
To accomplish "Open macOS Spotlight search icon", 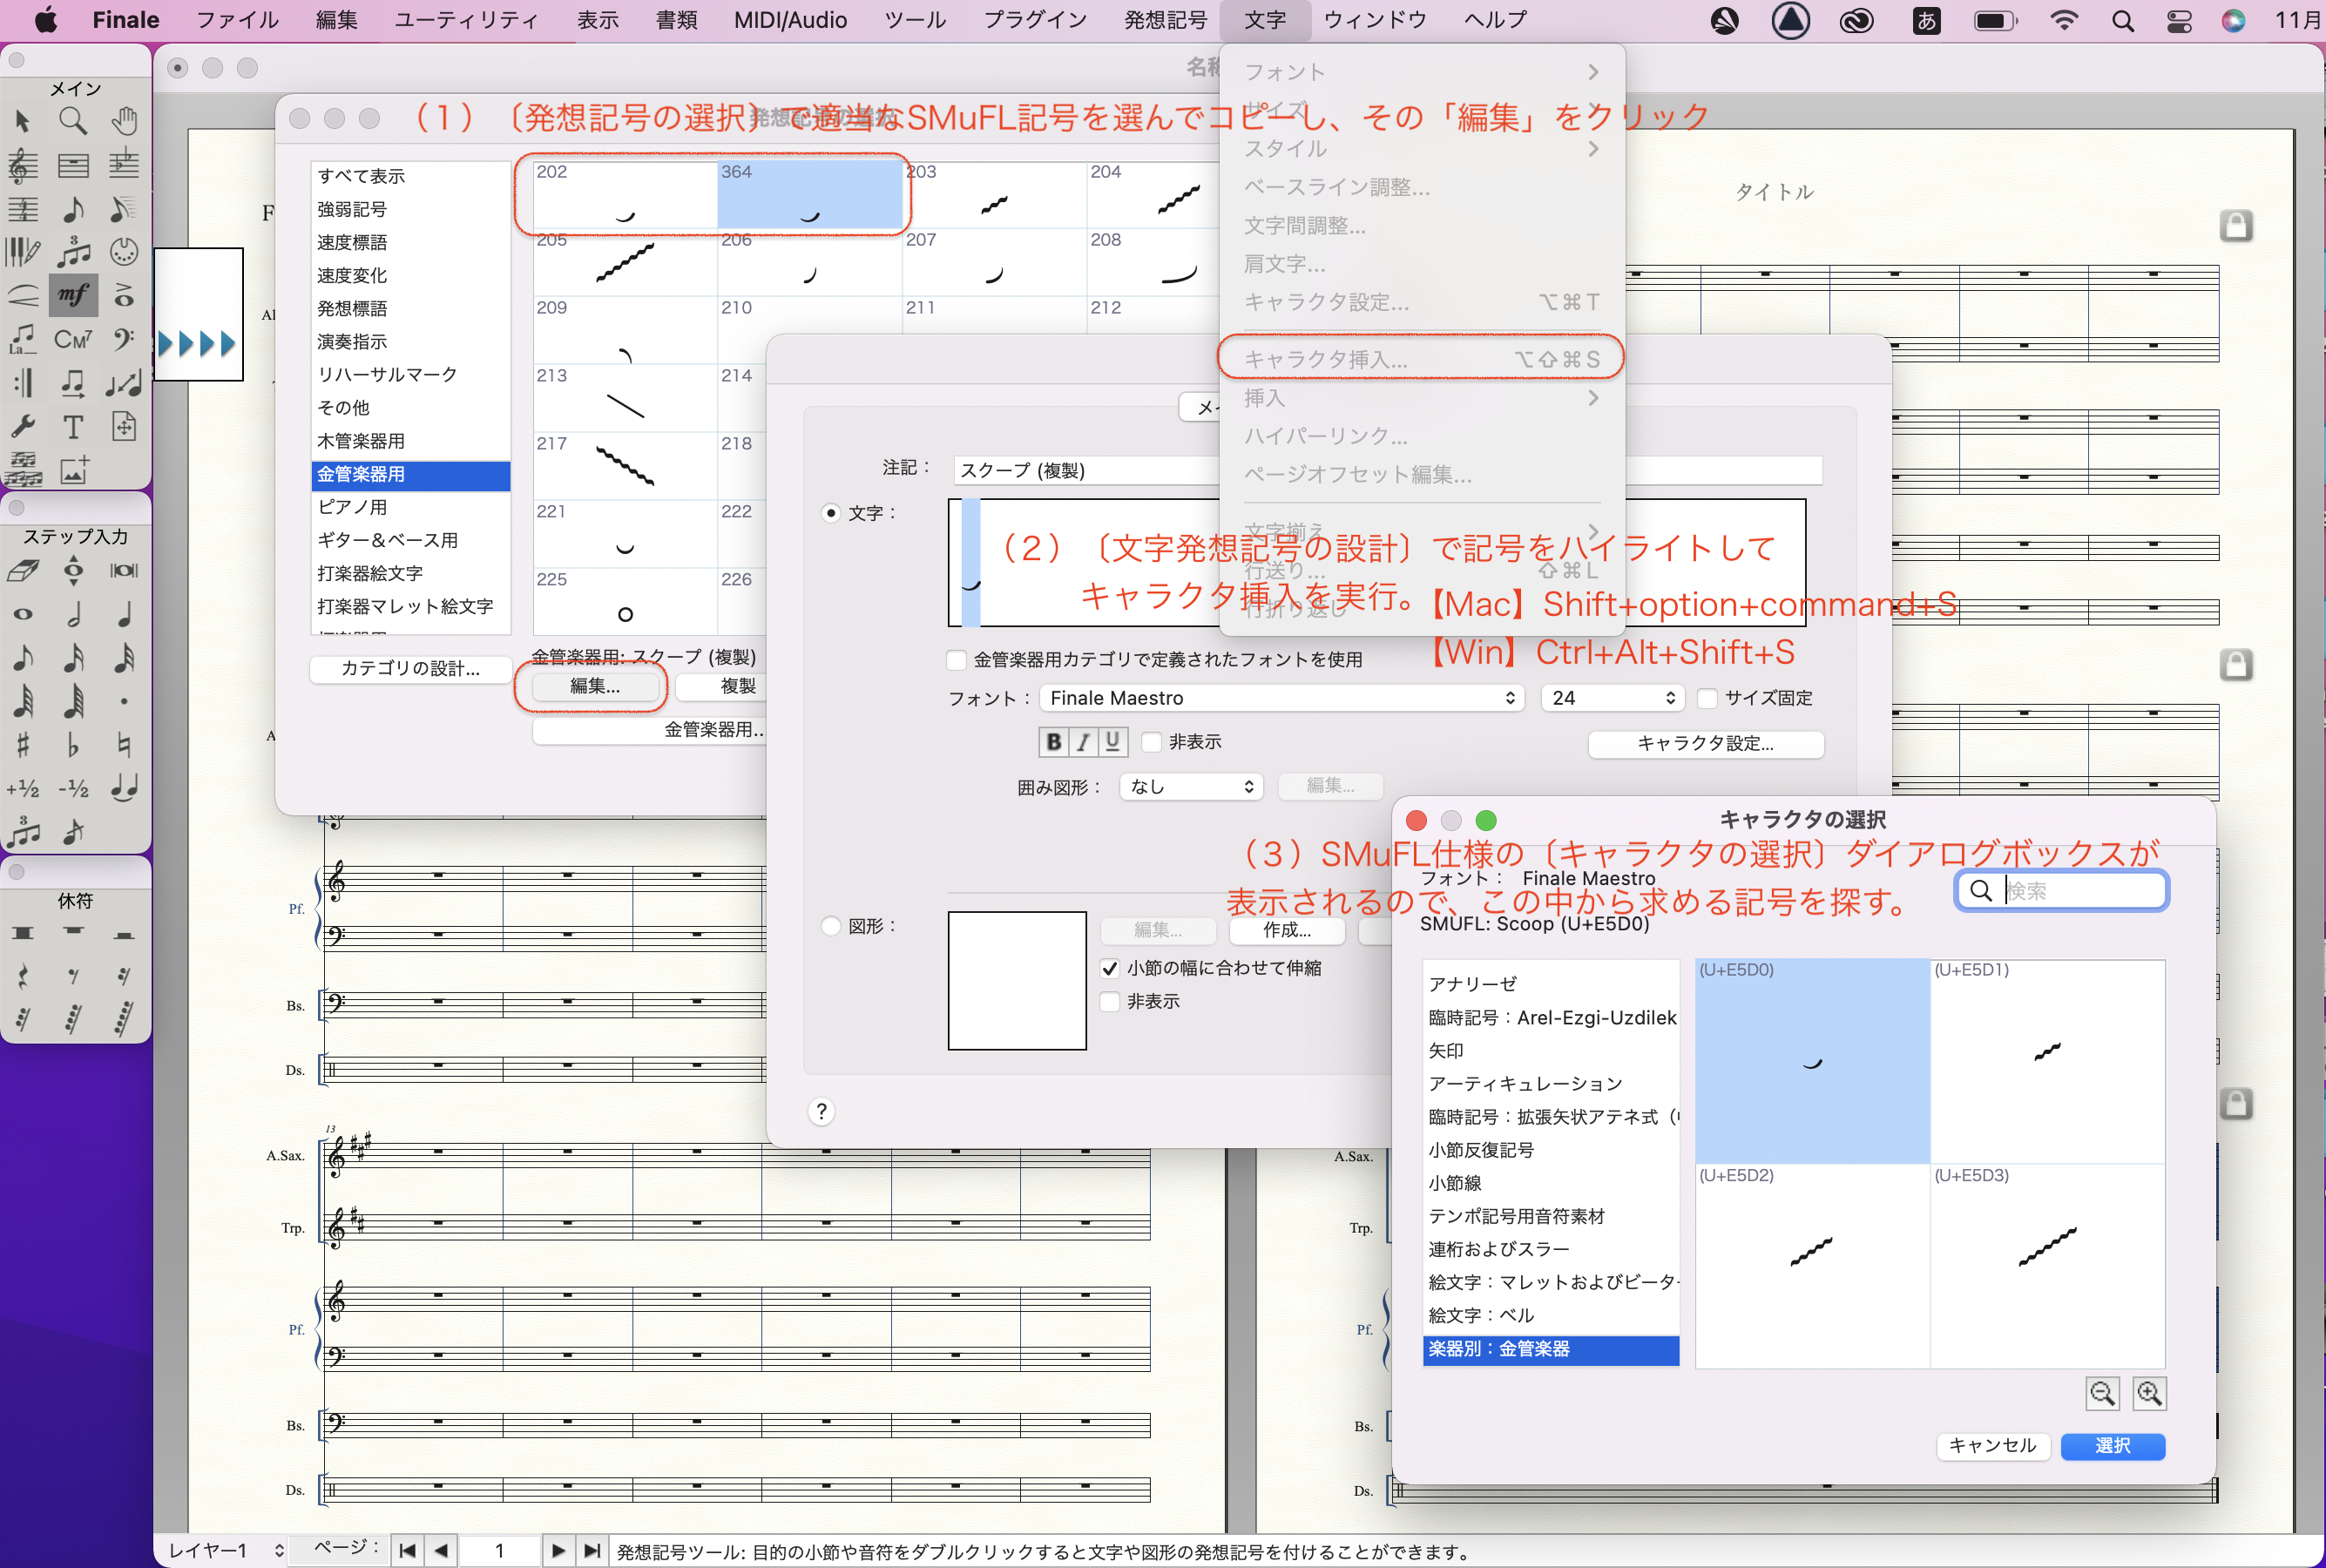I will pos(2122,21).
